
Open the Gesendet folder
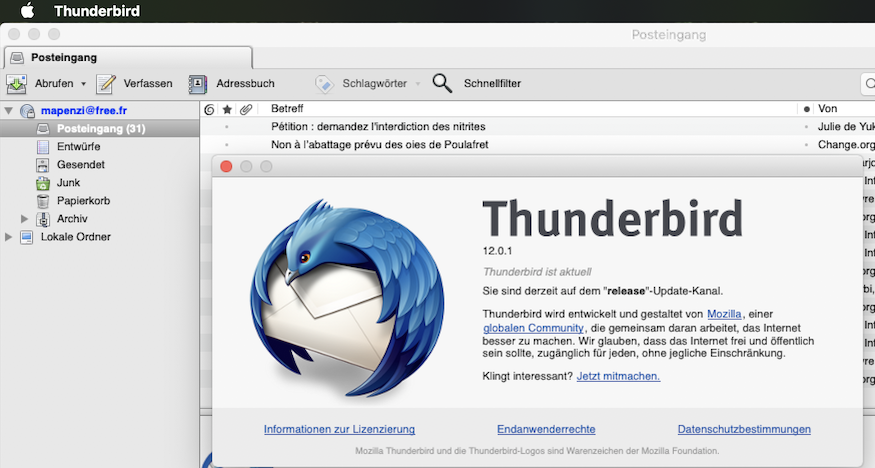coord(81,165)
